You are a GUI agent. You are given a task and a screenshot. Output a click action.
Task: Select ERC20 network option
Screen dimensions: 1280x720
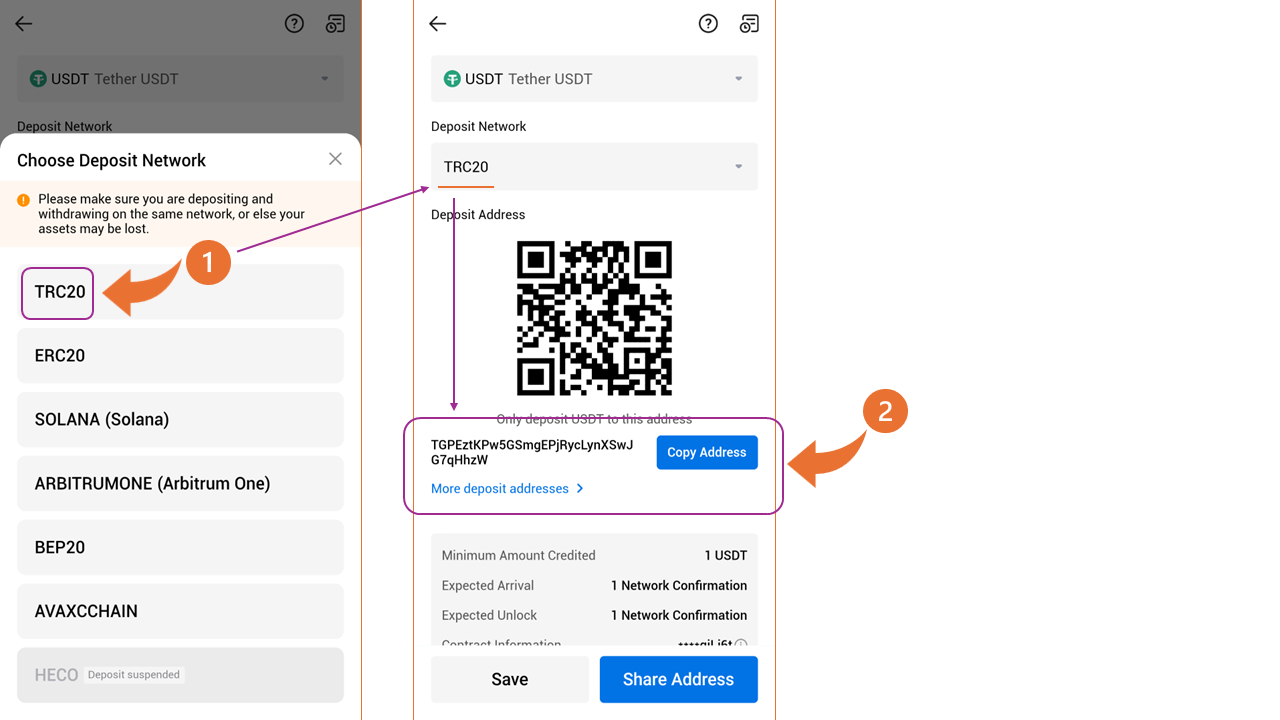coord(180,356)
